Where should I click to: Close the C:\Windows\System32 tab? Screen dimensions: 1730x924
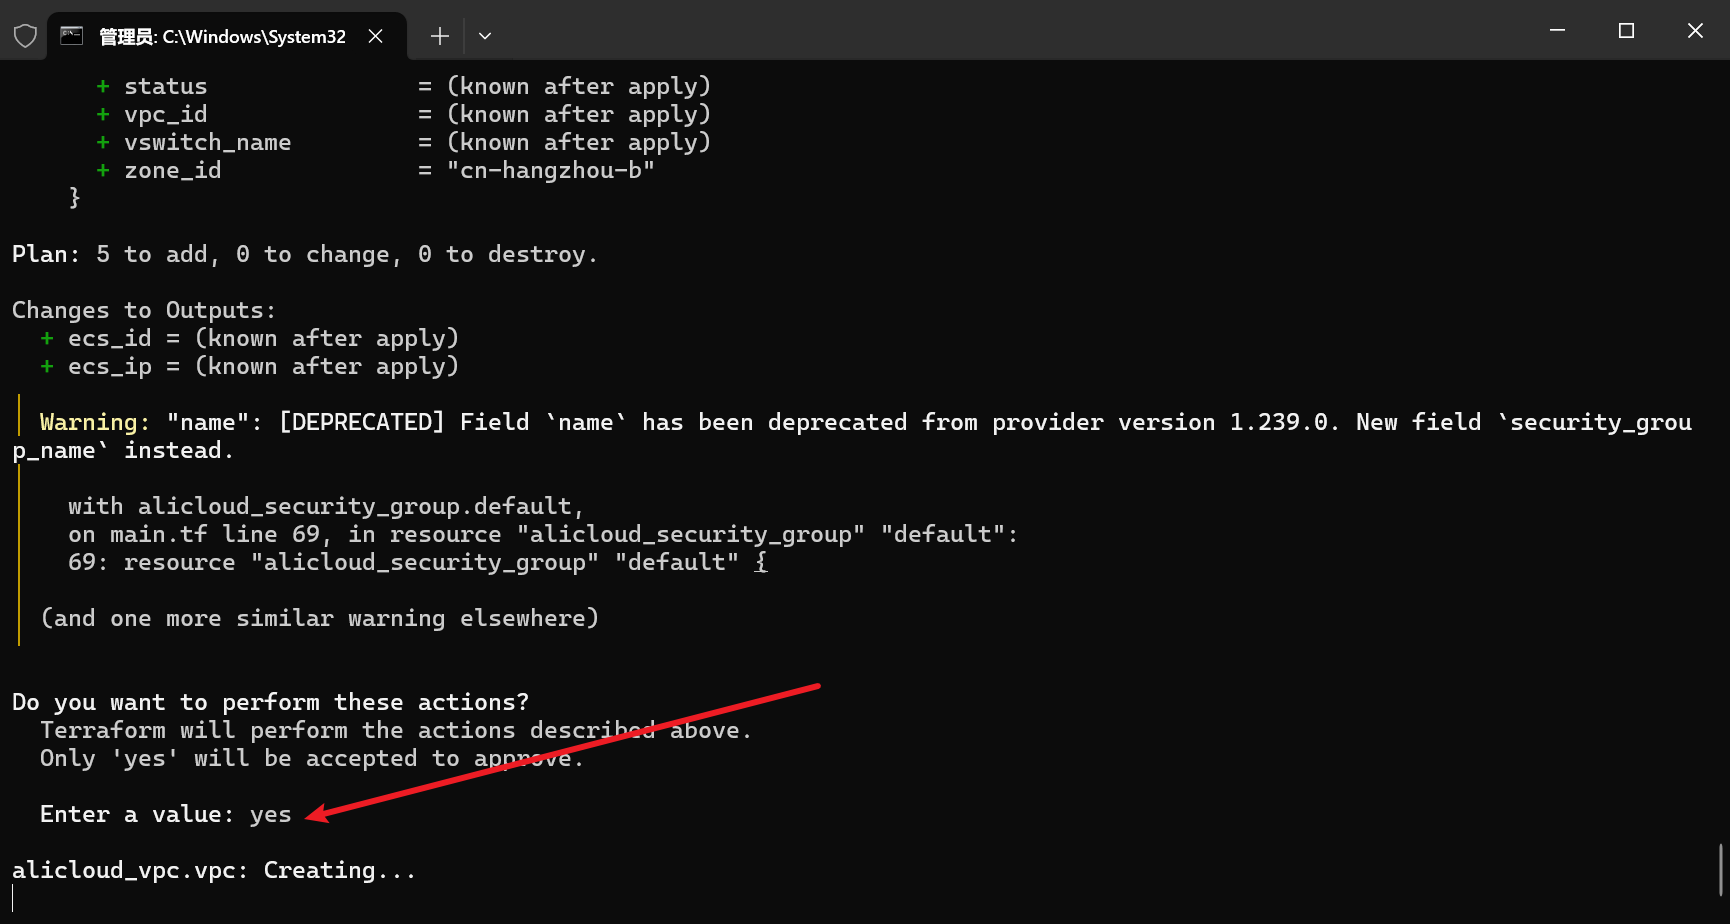point(376,36)
